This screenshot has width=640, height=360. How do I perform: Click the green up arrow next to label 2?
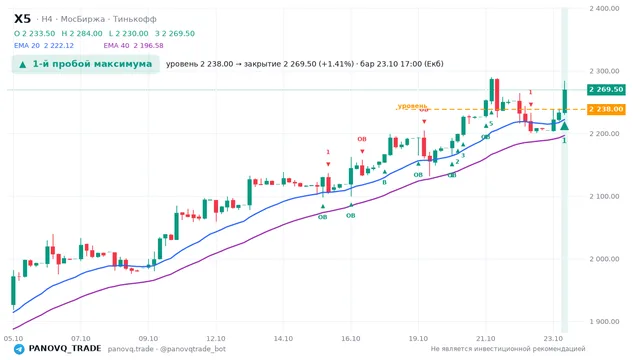[452, 164]
